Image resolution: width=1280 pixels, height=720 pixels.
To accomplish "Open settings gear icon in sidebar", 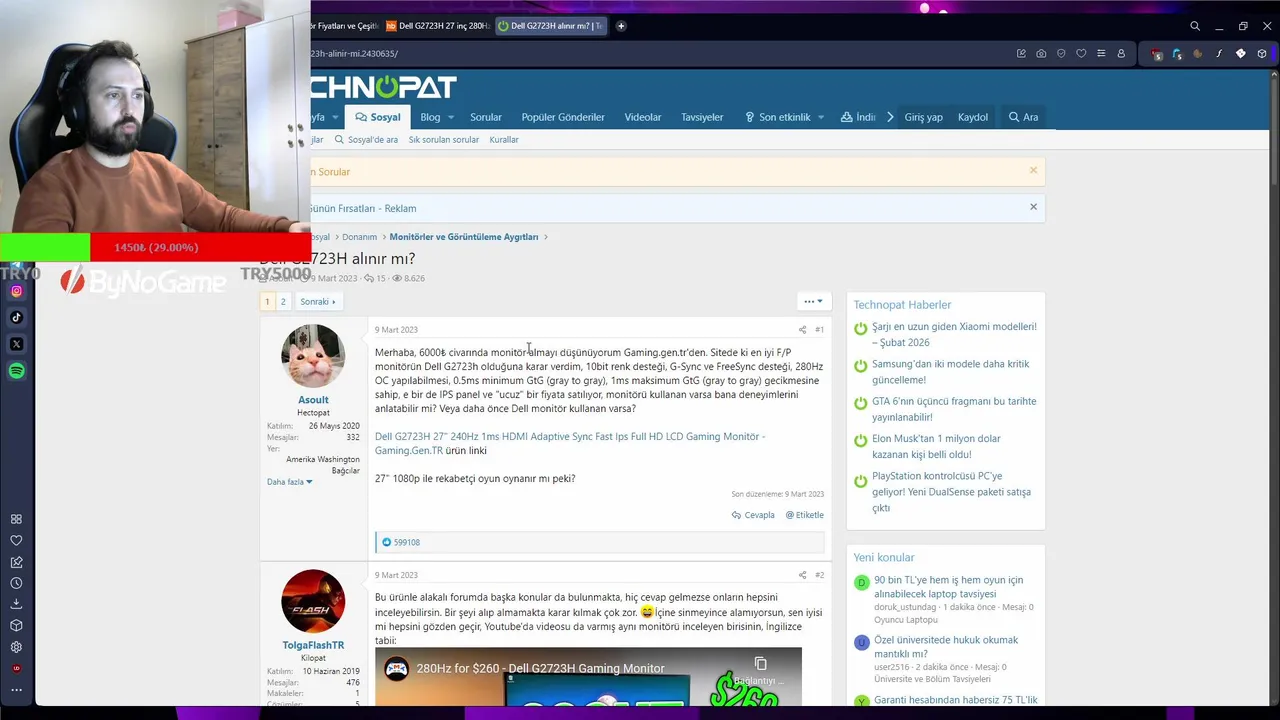I will click(16, 647).
